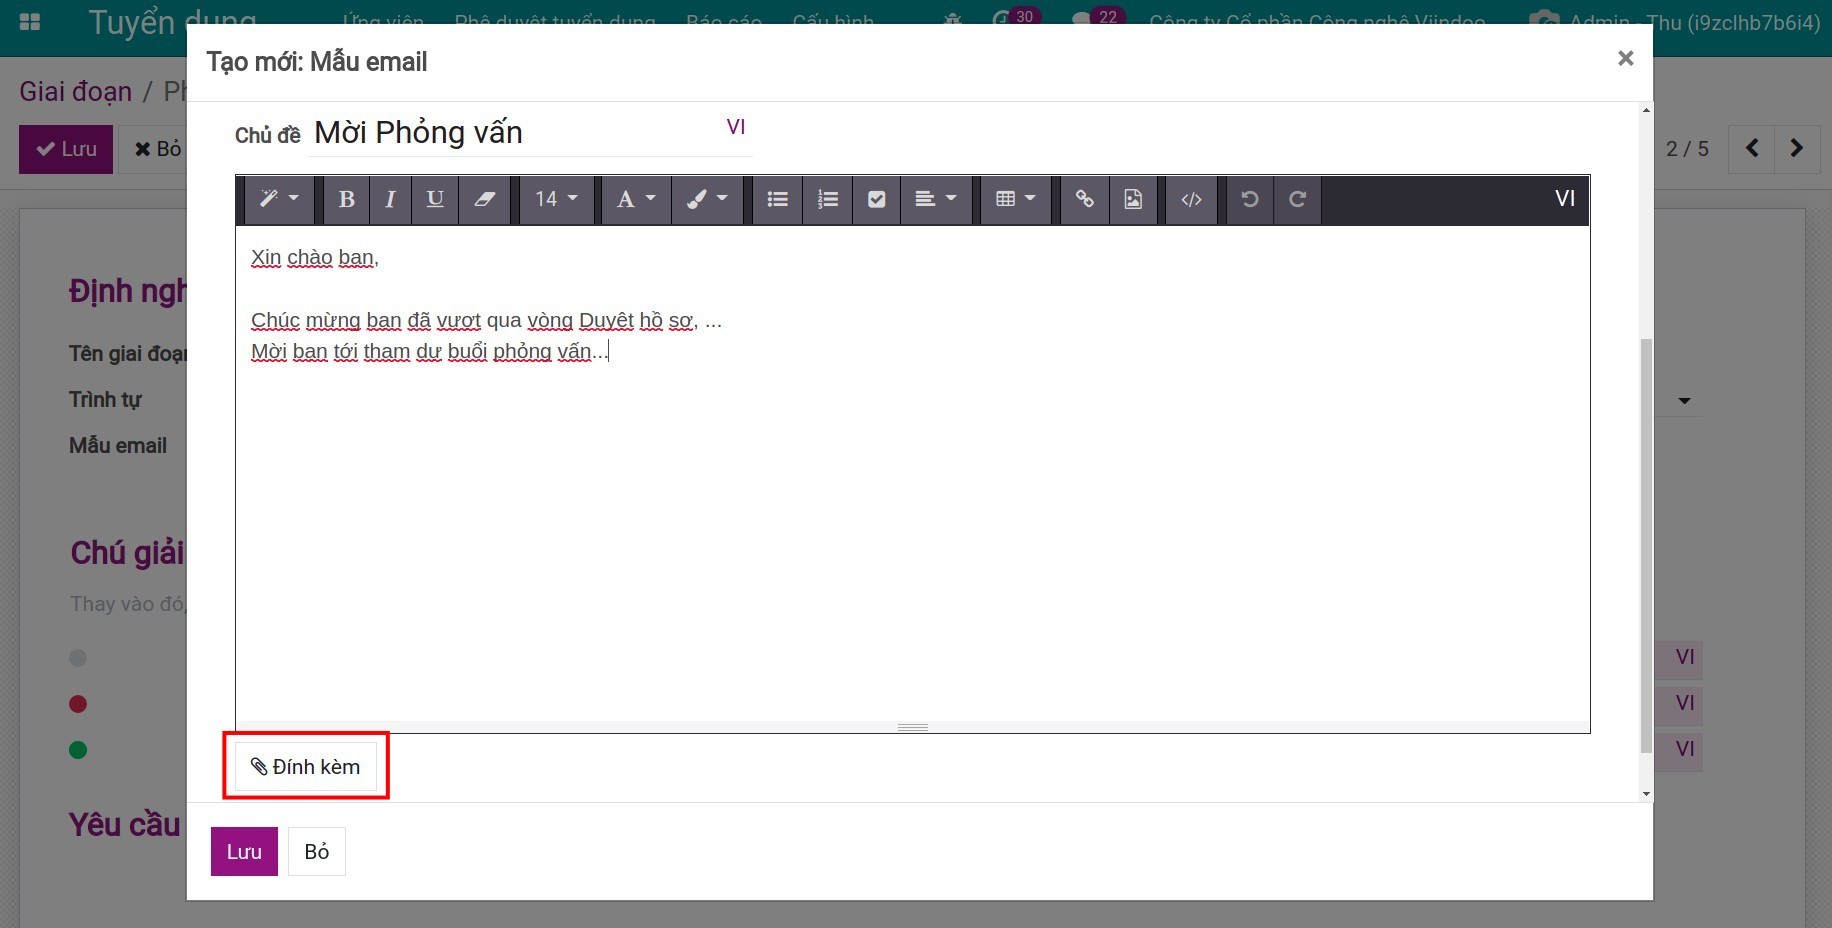Toggle editor language flag VI
The image size is (1832, 928).
pyautogui.click(x=1564, y=198)
